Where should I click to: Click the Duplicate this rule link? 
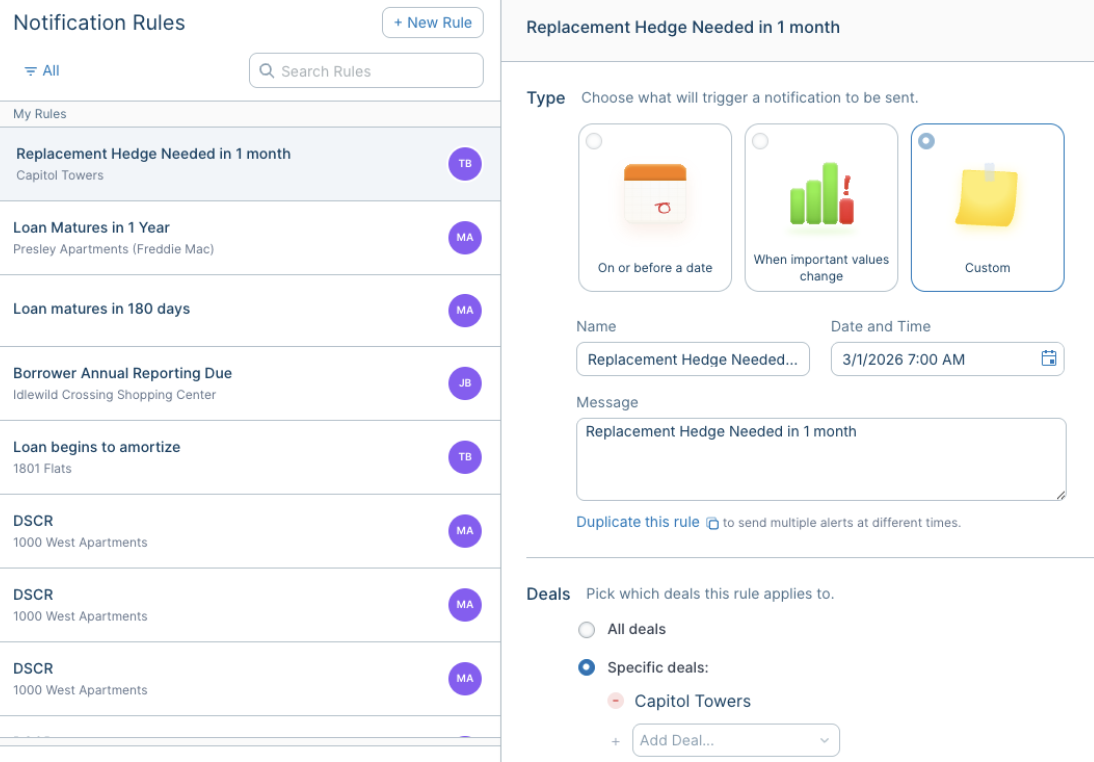pyautogui.click(x=637, y=522)
